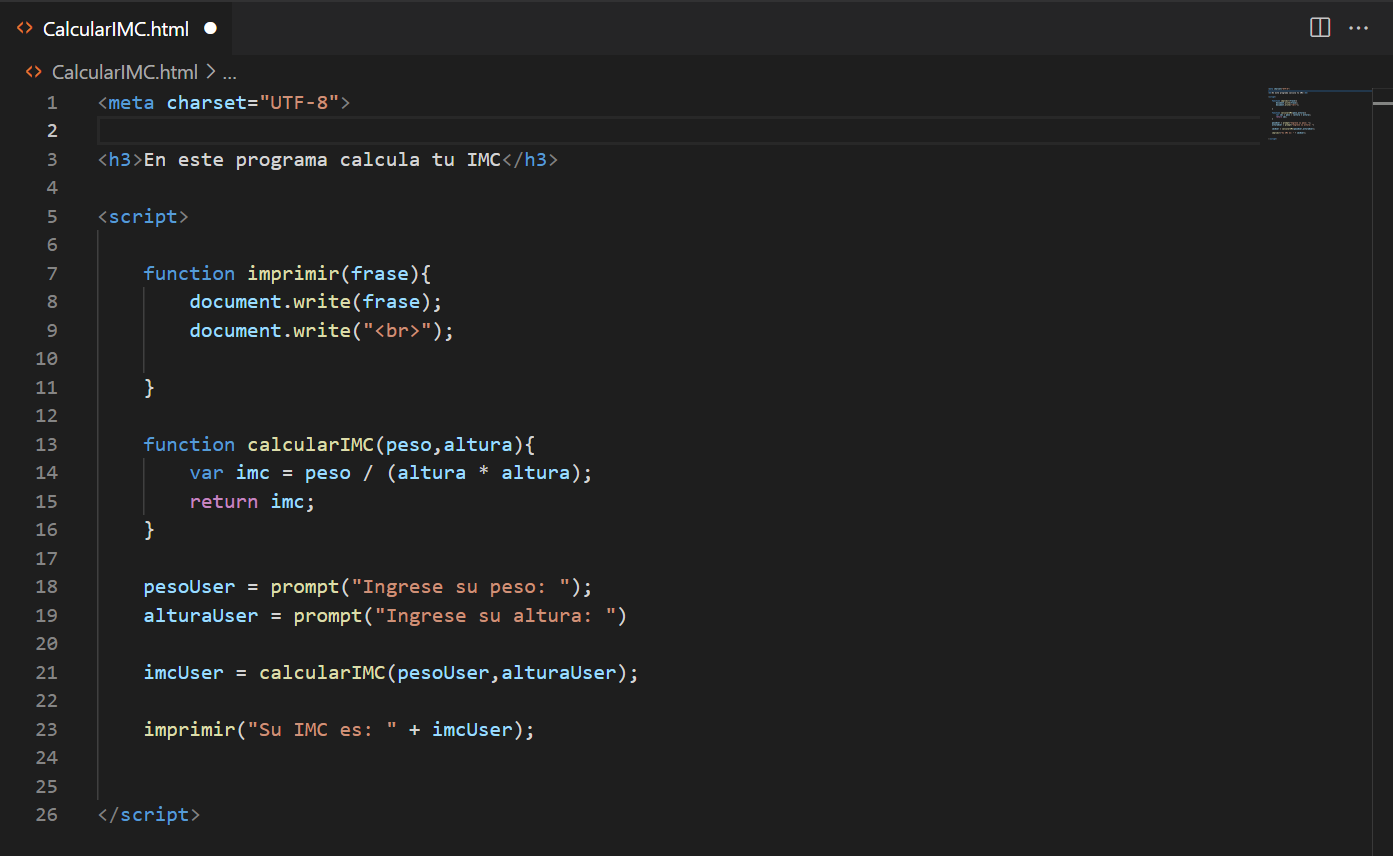The width and height of the screenshot is (1393, 856).
Task: Click "(altura * altura)" expression on line 14
Action: click(x=484, y=472)
